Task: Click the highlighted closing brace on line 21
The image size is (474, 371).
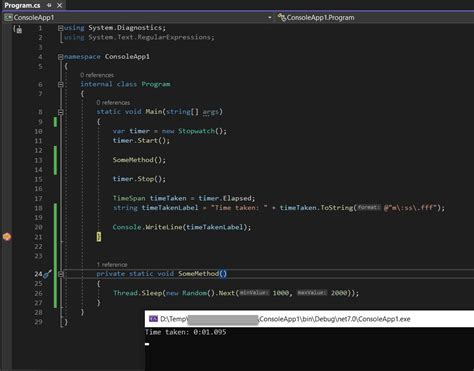Action: tap(99, 237)
